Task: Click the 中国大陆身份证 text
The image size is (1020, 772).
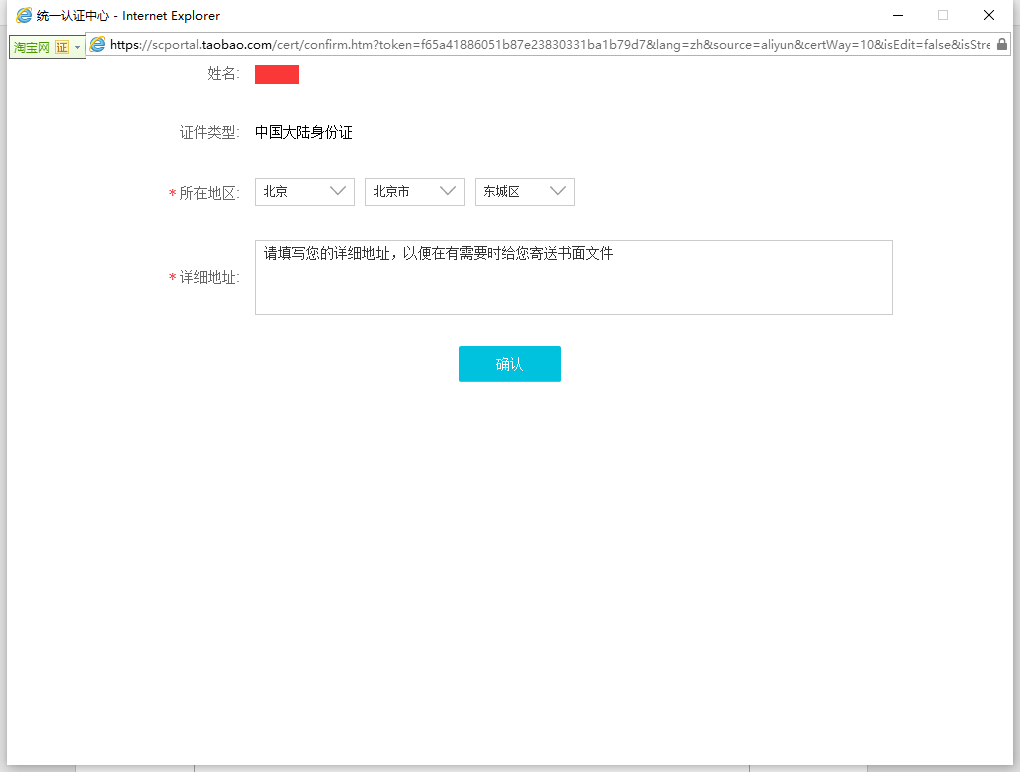Action: (x=304, y=133)
